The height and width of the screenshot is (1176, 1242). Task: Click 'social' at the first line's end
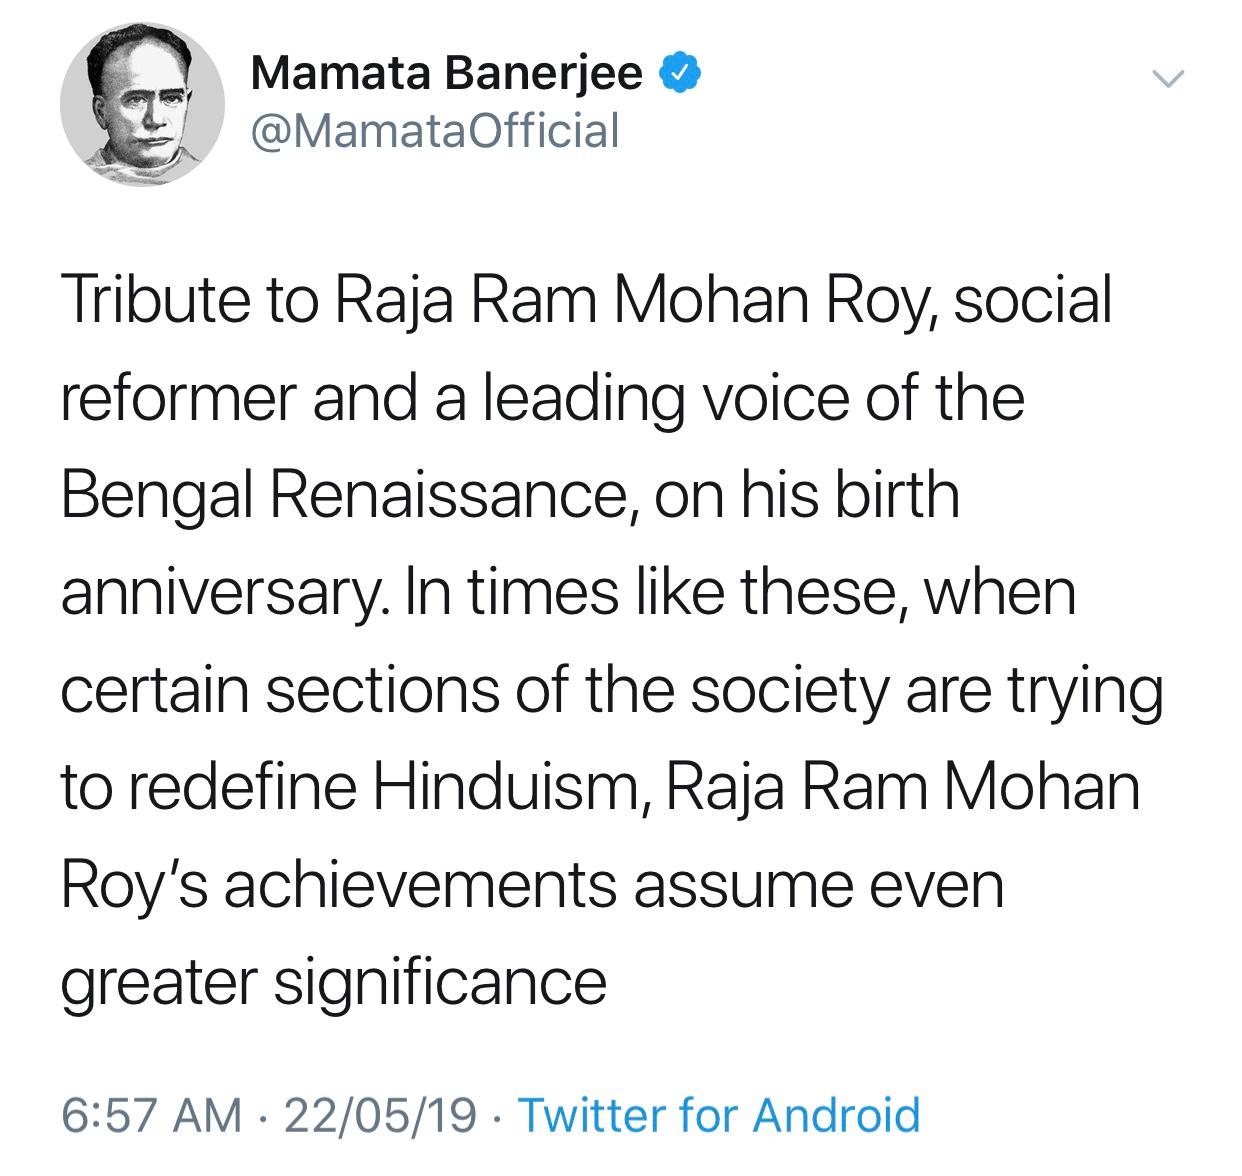1032,301
